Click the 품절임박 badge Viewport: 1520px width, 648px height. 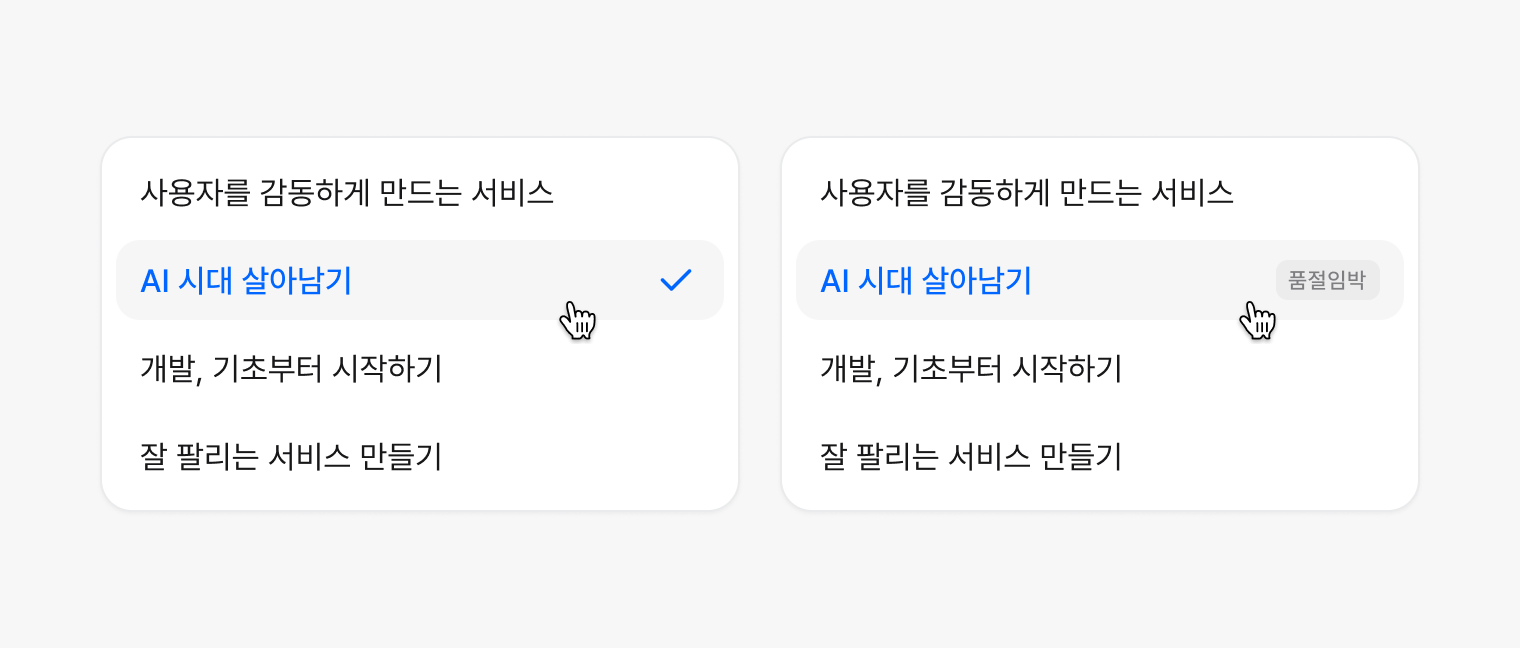1327,280
